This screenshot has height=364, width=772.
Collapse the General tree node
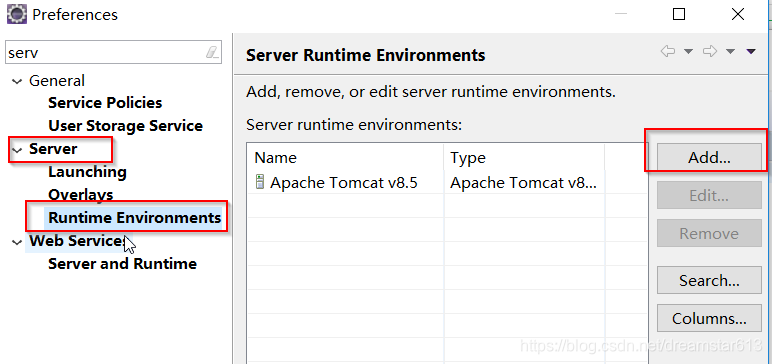coord(17,81)
